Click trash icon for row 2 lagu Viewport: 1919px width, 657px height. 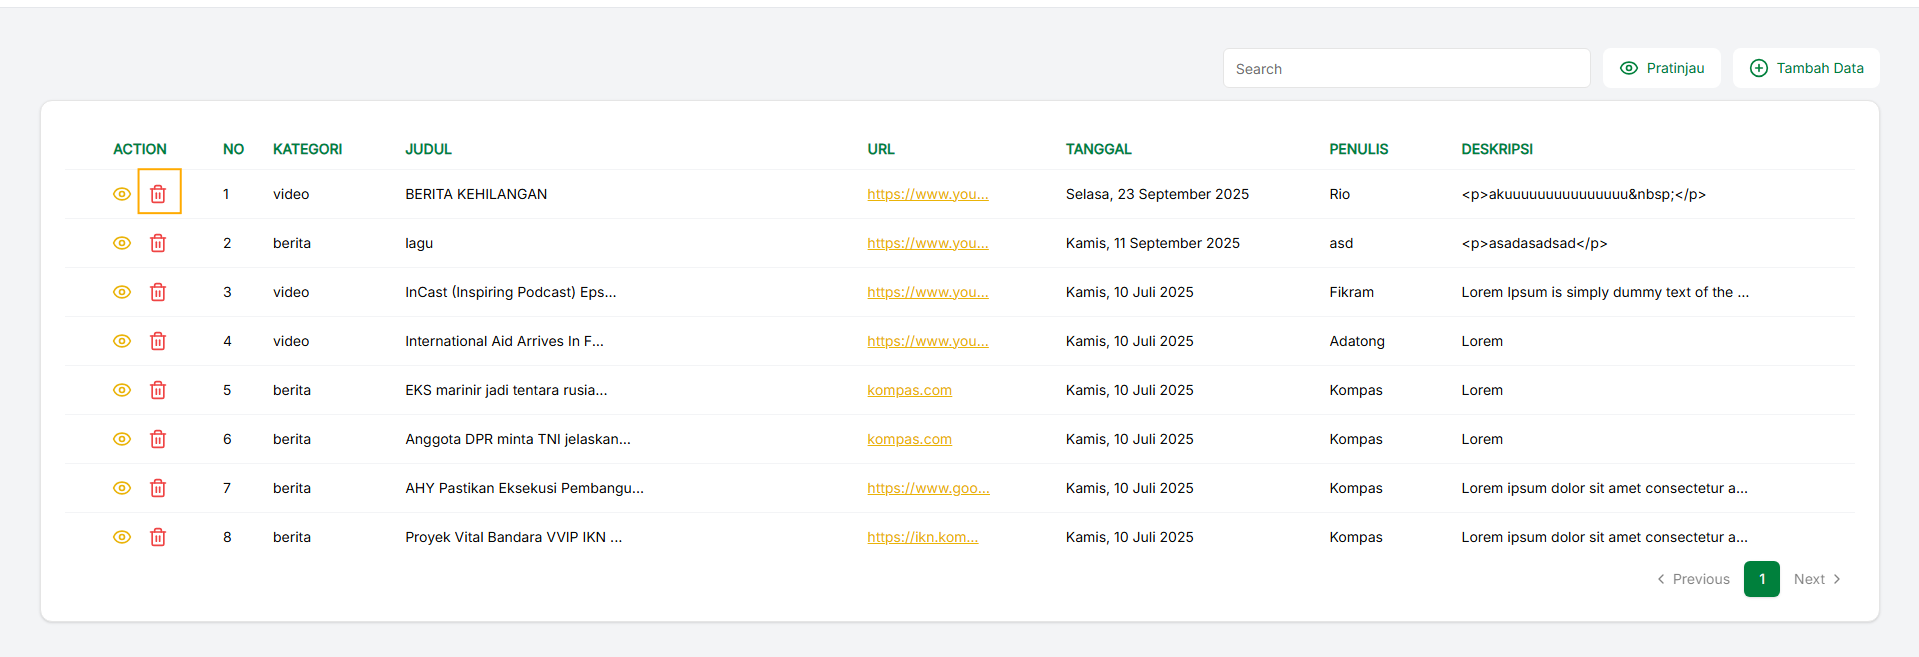click(x=158, y=243)
